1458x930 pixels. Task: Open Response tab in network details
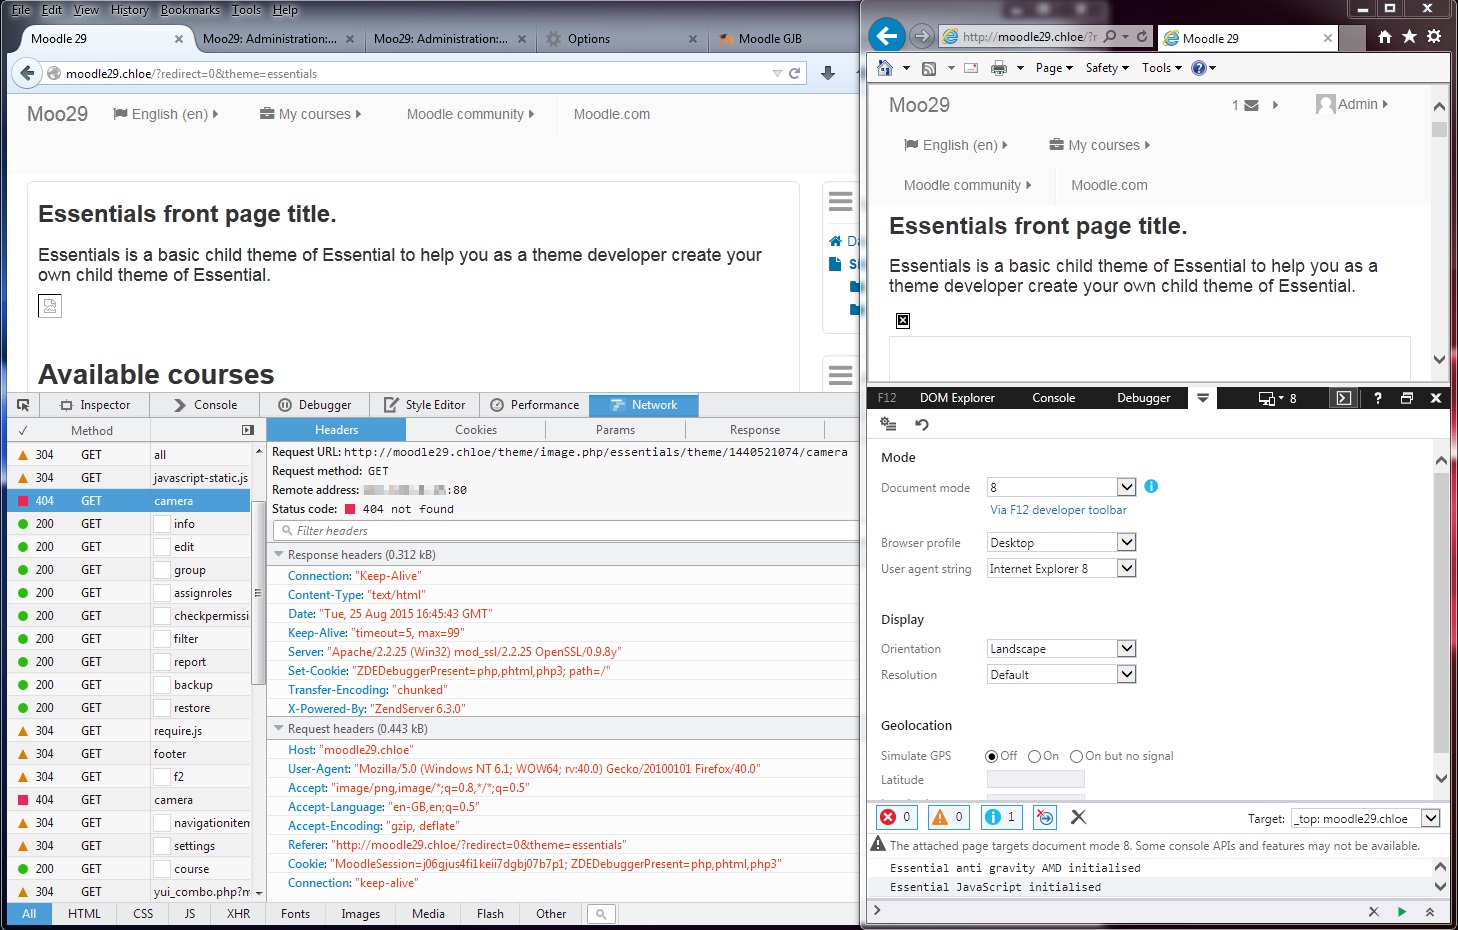[755, 430]
